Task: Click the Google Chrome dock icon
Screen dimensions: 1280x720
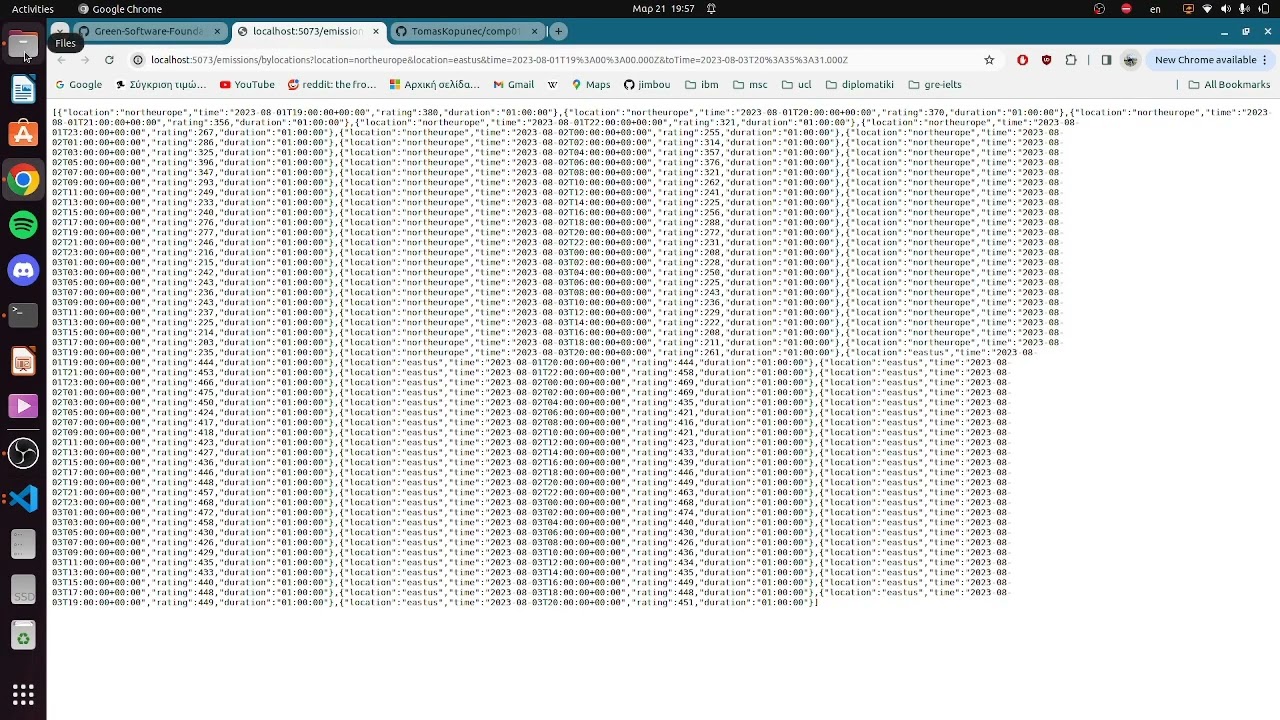Action: 23,180
